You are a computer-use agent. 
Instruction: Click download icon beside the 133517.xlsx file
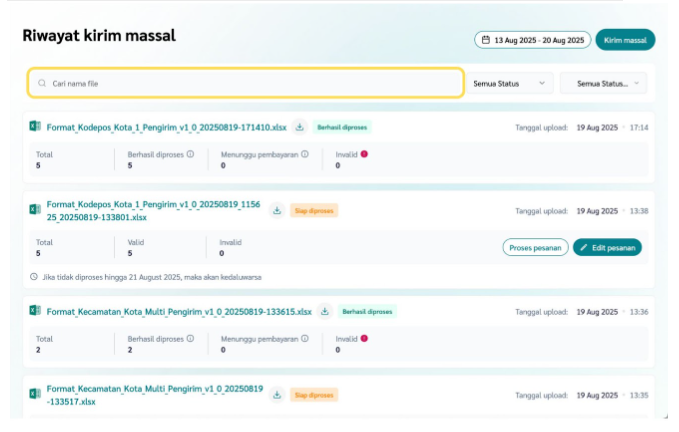[277, 395]
